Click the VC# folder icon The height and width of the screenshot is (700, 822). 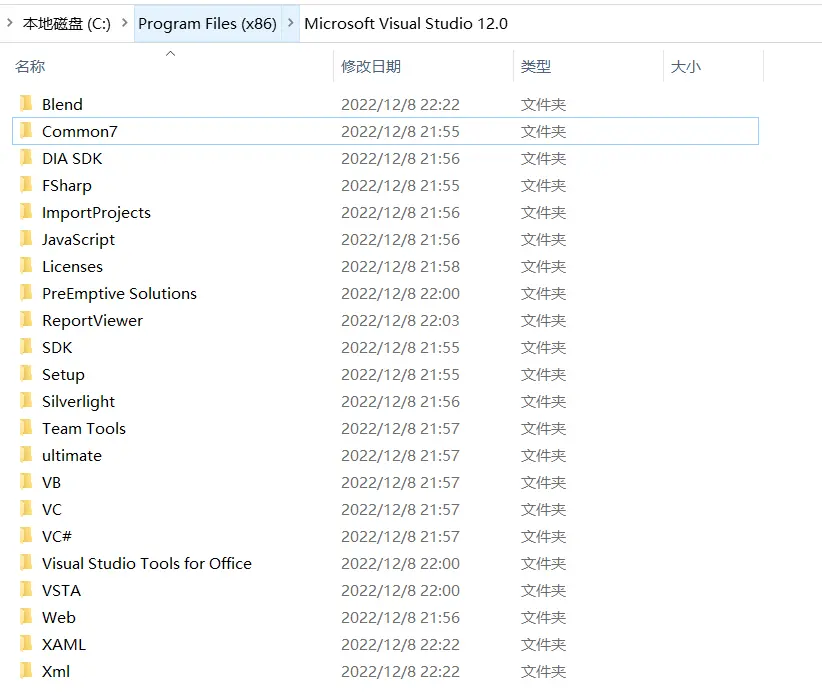[x=26, y=535]
